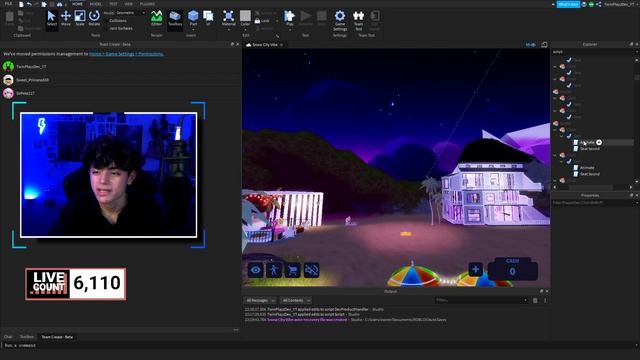This screenshot has height=360, width=640.
Task: Open the Terrain Editor
Action: 156,18
